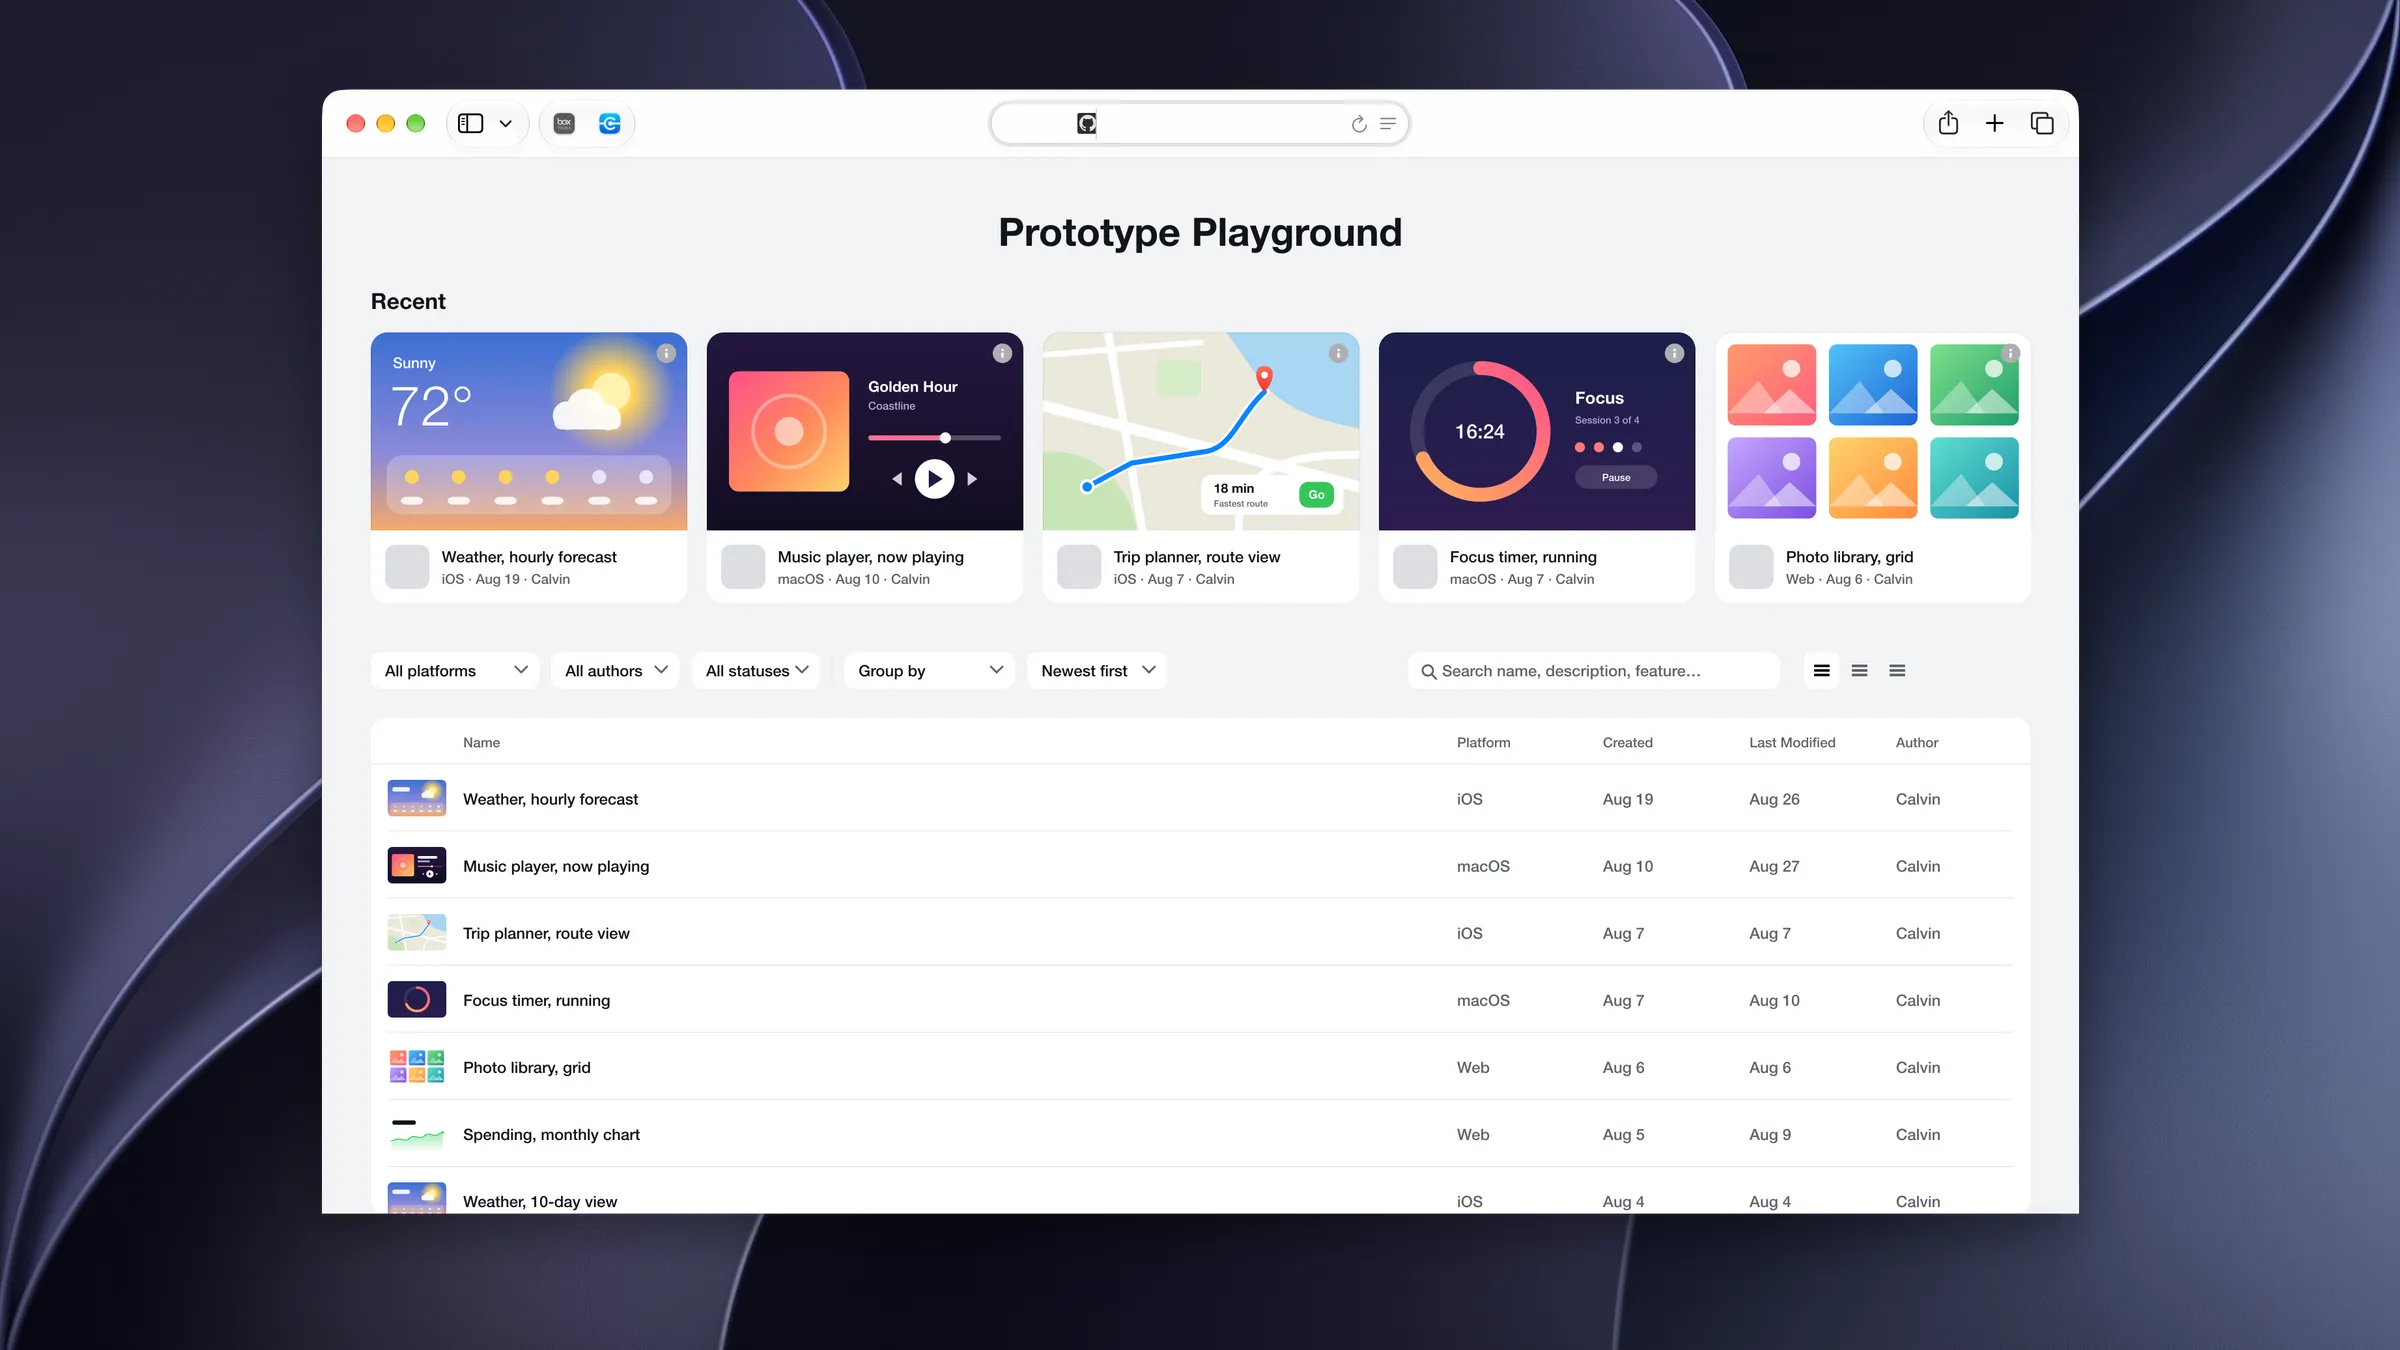Sort by the Name column header
The width and height of the screenshot is (2400, 1350).
click(481, 743)
